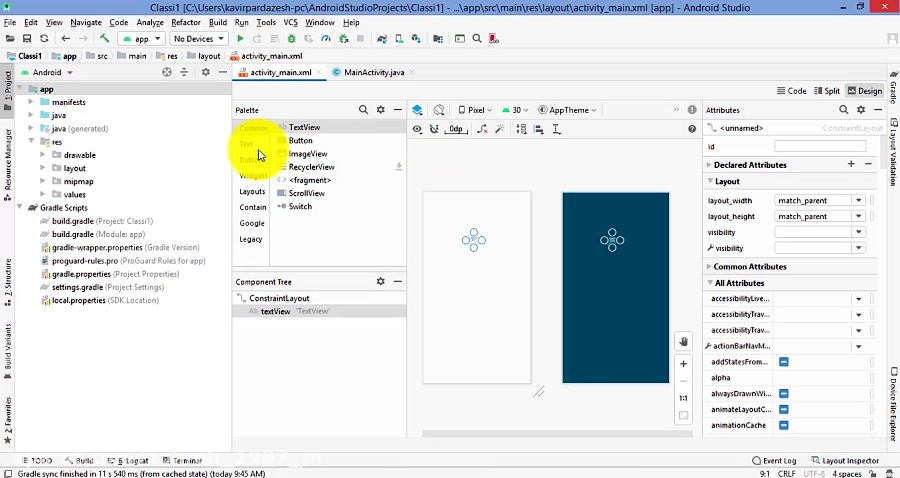Toggle view options eye icon
900x478 pixels.
(x=417, y=129)
